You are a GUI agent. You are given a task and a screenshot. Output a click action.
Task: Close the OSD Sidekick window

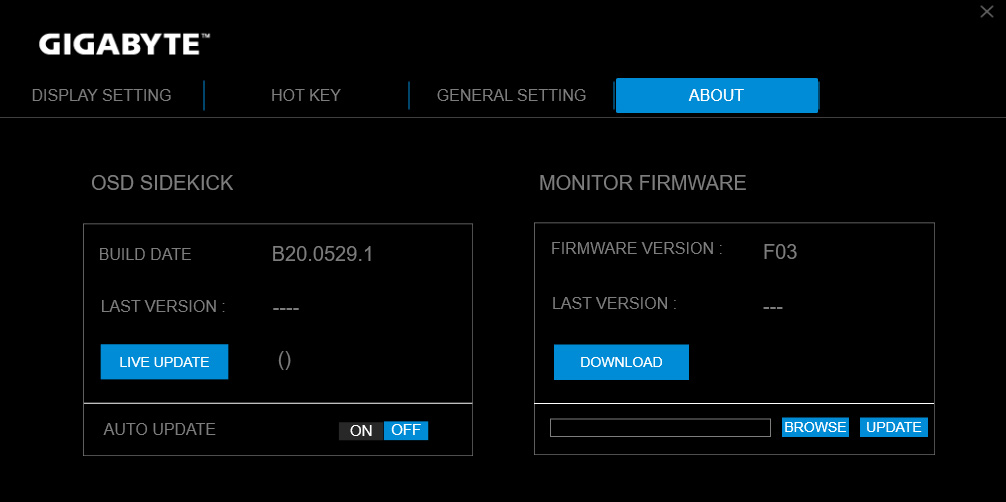[x=986, y=11]
